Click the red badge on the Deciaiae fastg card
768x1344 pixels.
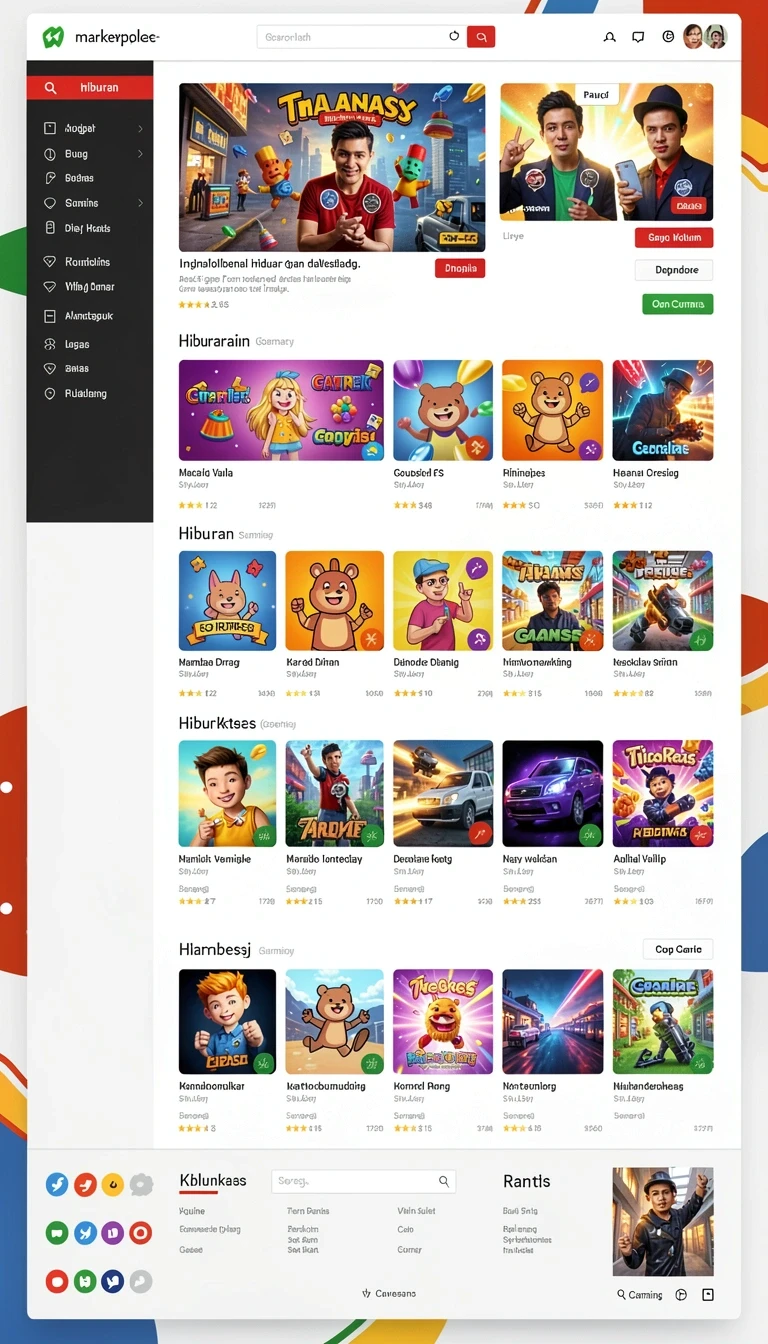click(x=481, y=834)
